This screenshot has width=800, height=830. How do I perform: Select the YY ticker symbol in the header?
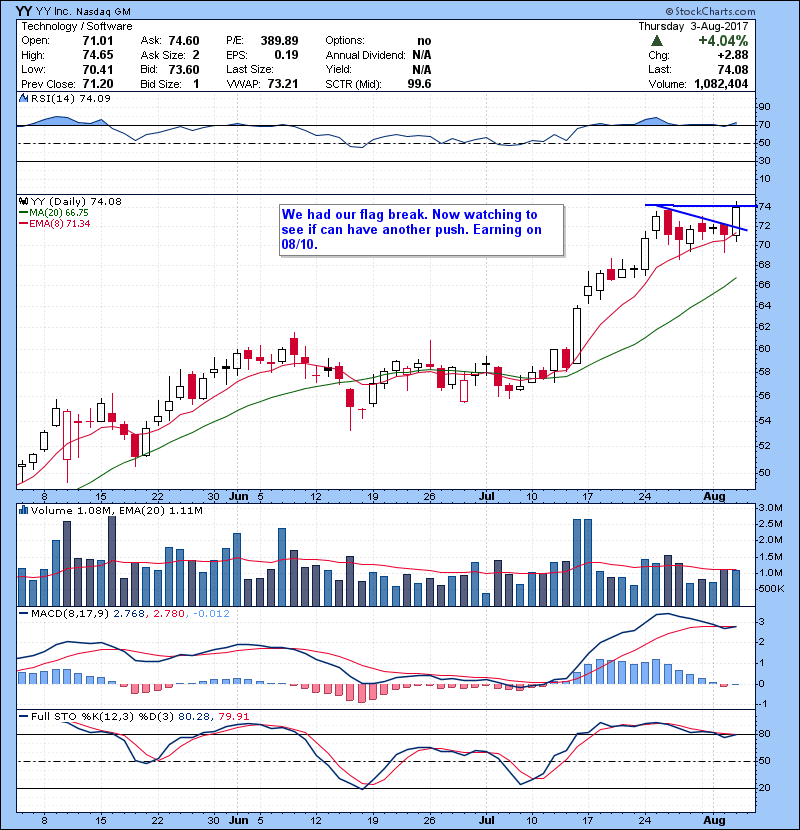pyautogui.click(x=24, y=11)
